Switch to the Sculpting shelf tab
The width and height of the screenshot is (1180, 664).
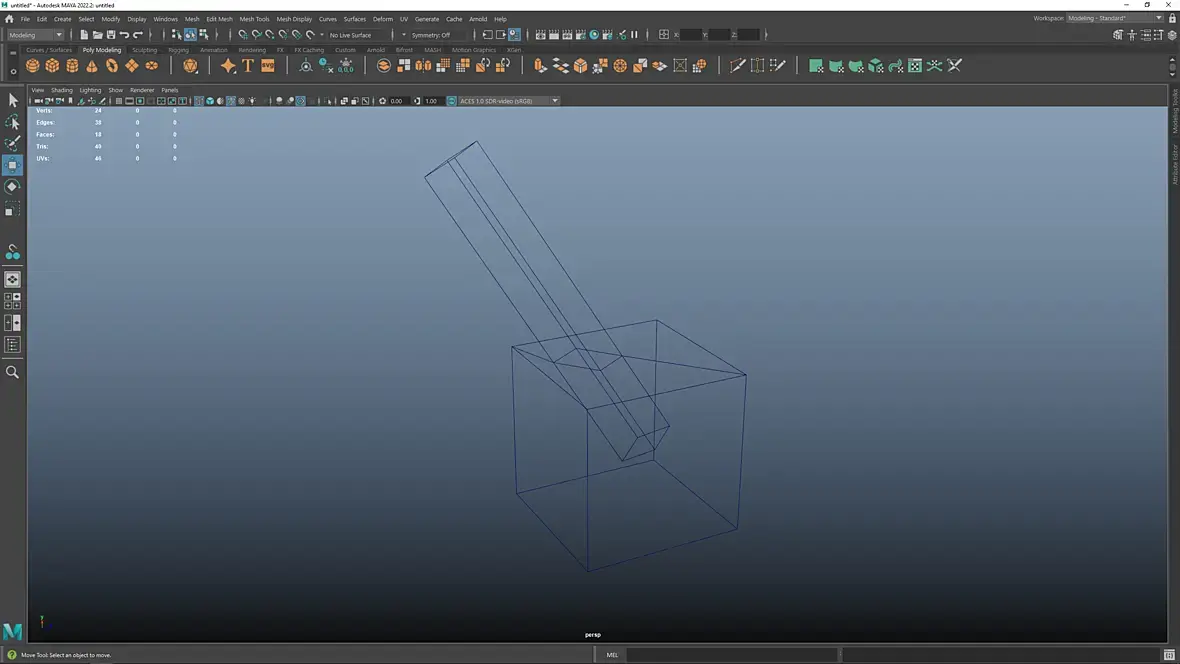tap(145, 50)
